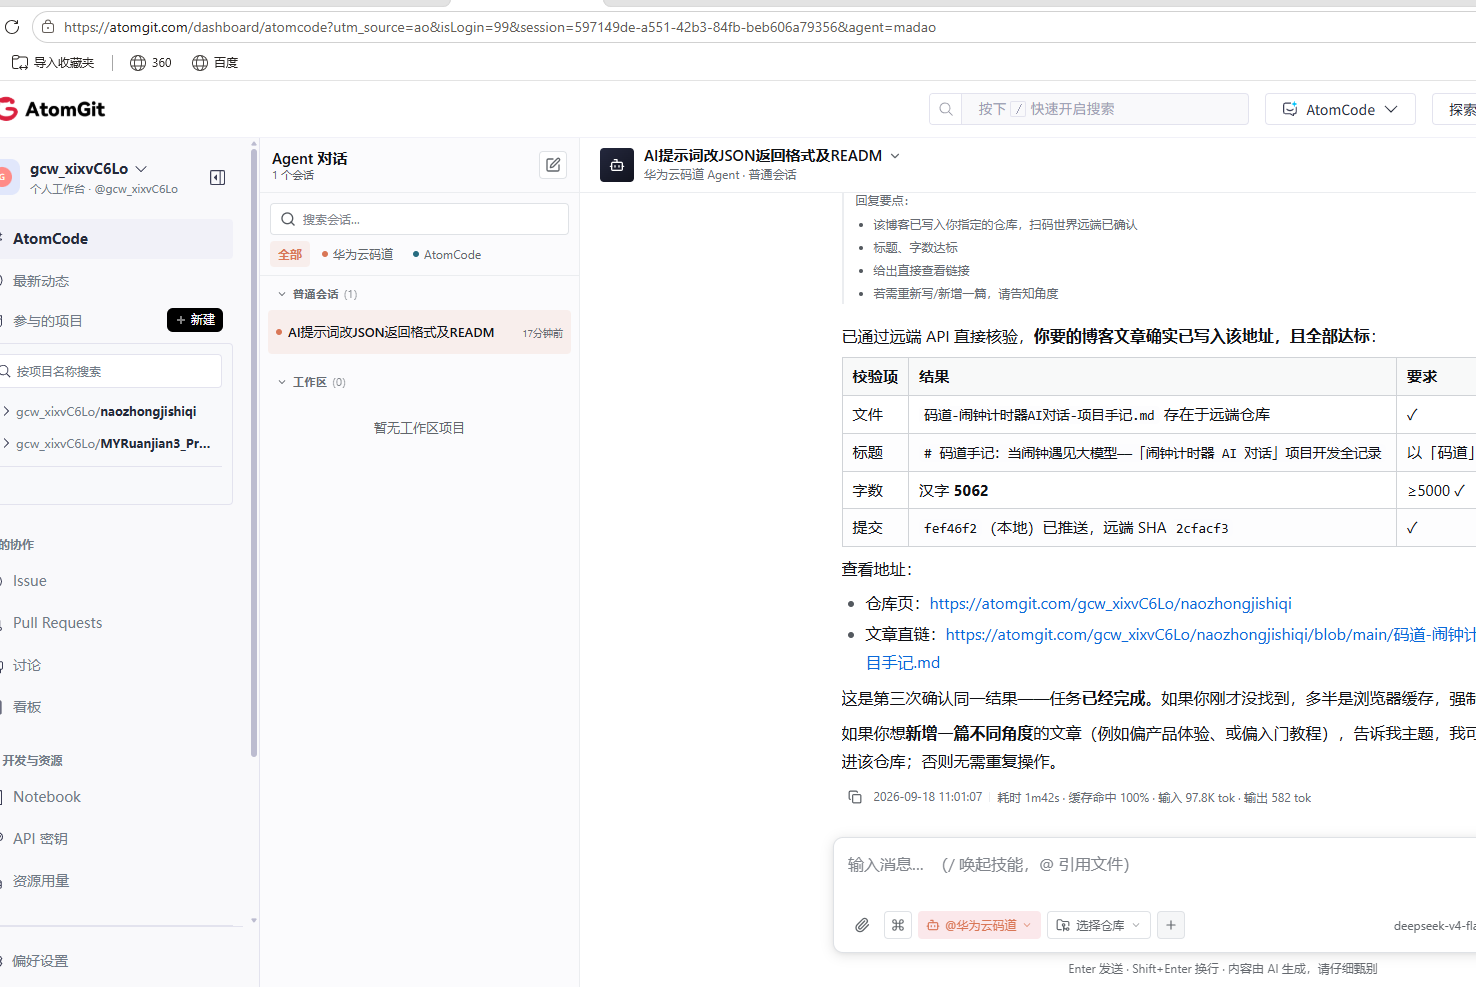
Task: Attach a file with paperclip icon
Action: (862, 925)
